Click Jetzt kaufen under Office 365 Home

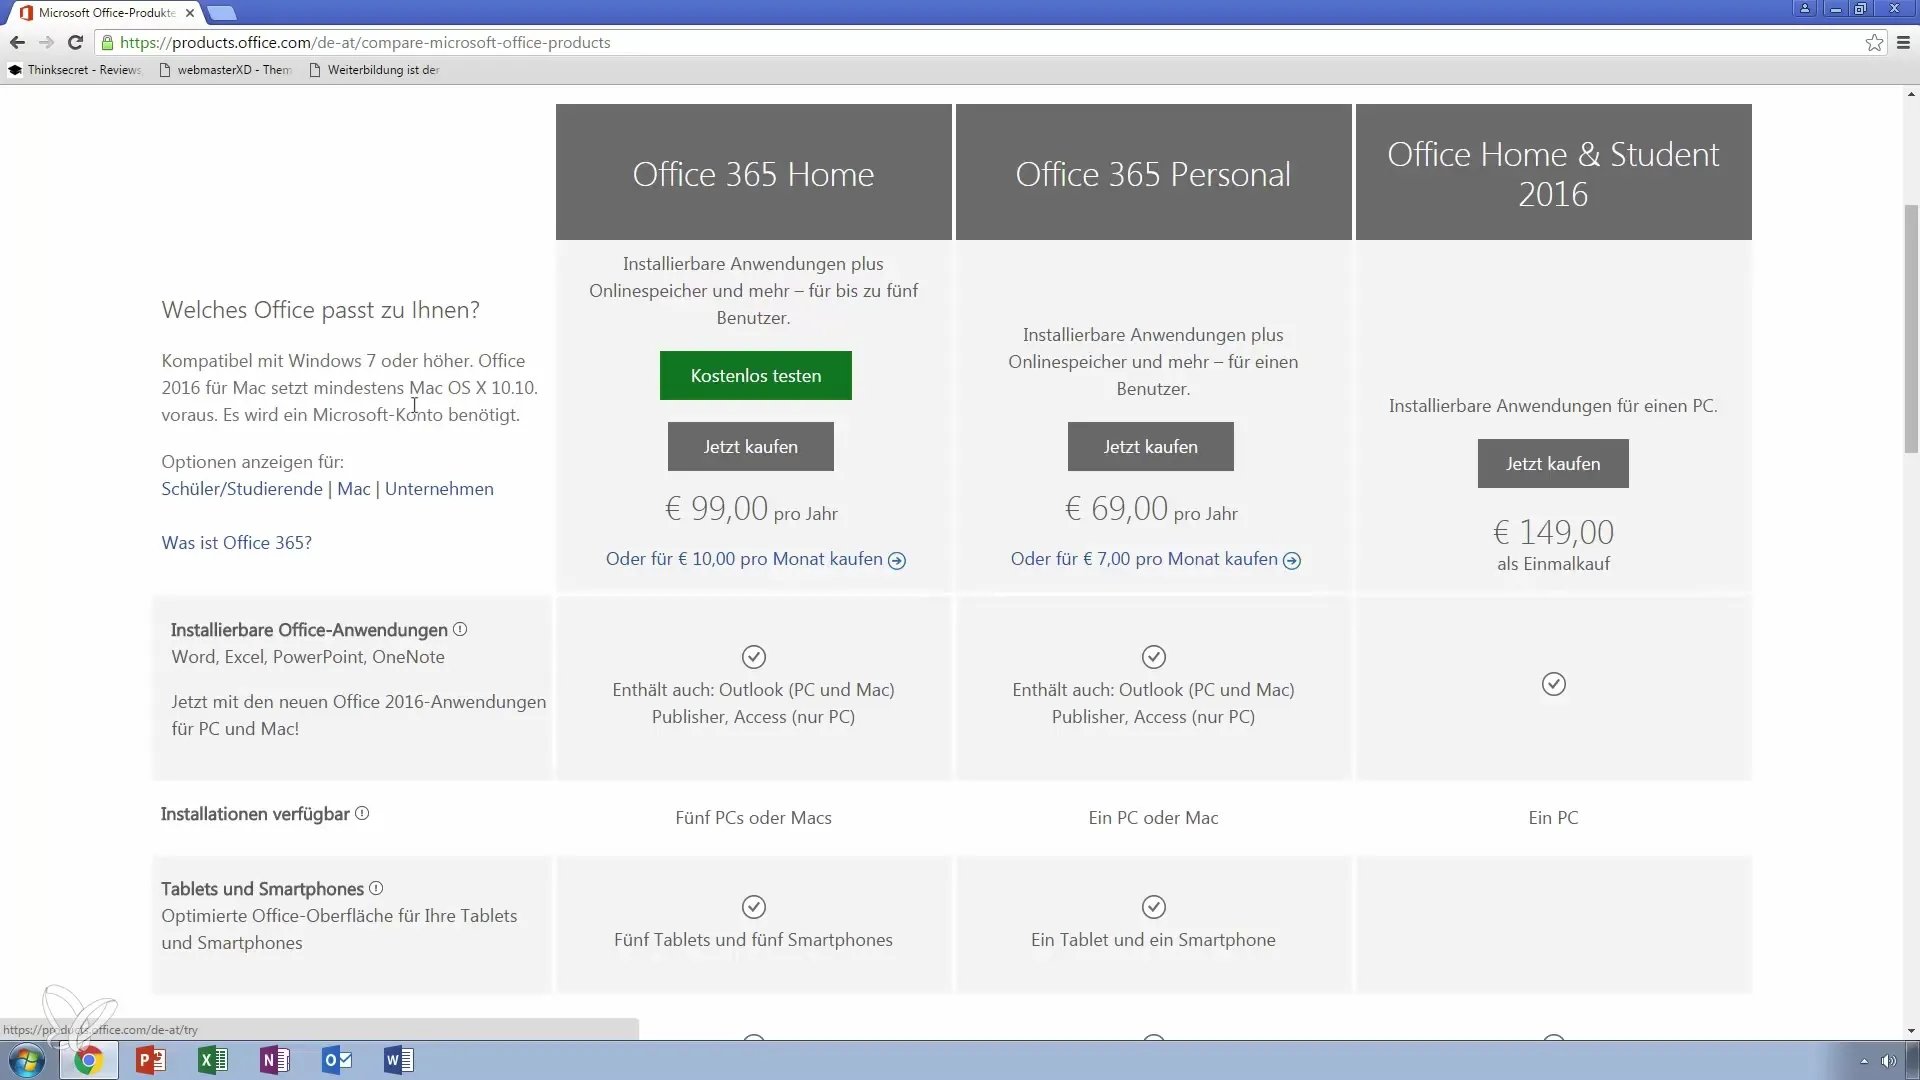coord(750,446)
